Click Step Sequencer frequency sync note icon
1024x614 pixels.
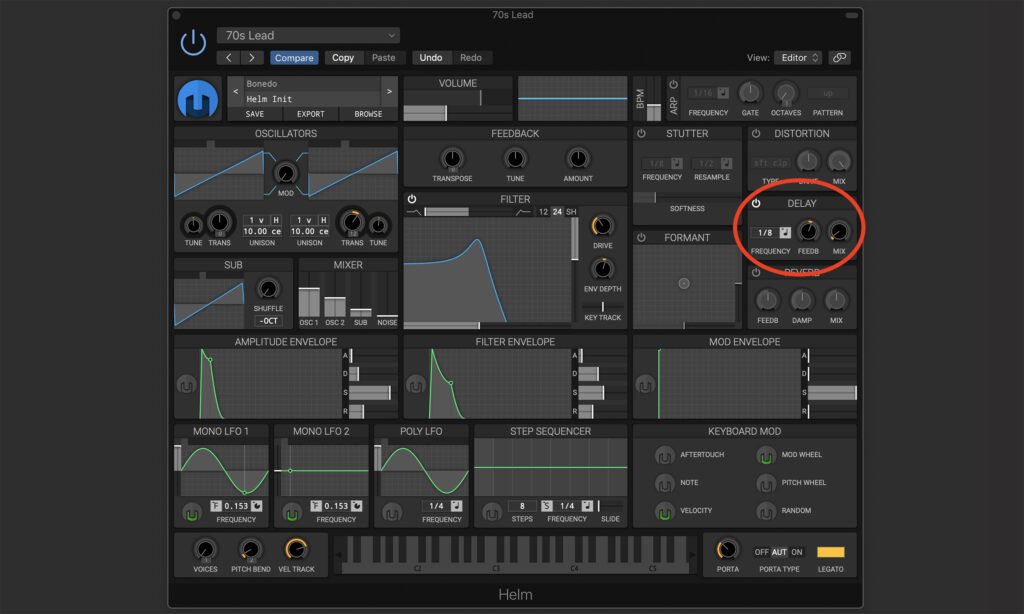pyautogui.click(x=587, y=506)
